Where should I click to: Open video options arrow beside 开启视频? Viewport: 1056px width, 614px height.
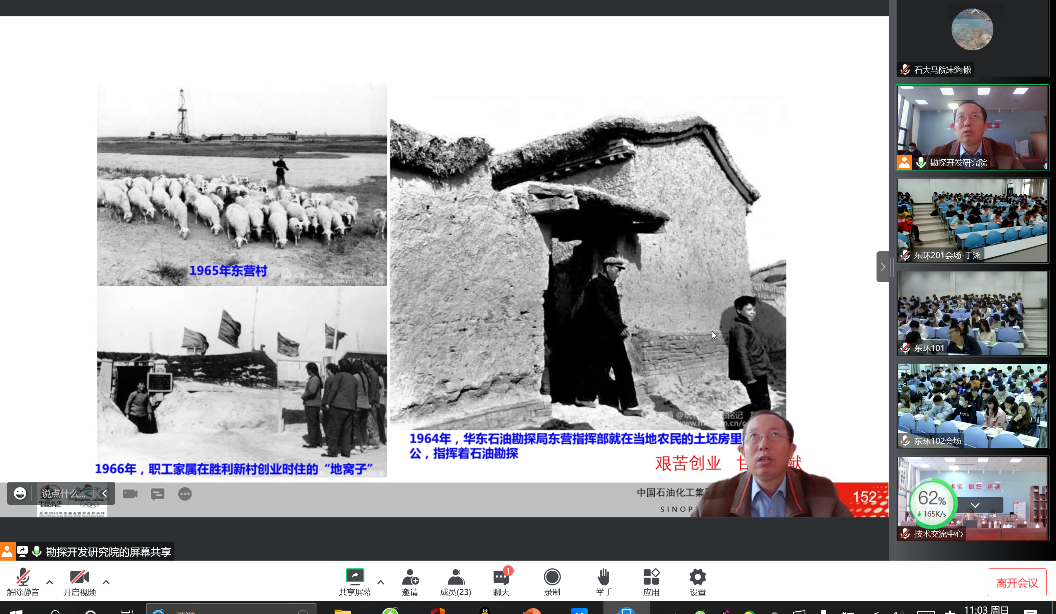(x=106, y=582)
